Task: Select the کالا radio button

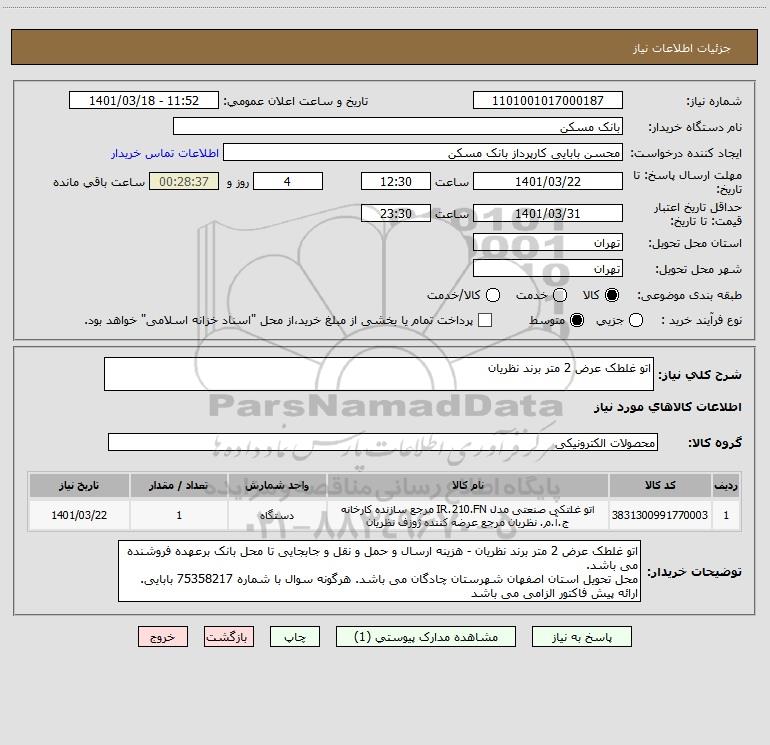Action: (612, 295)
